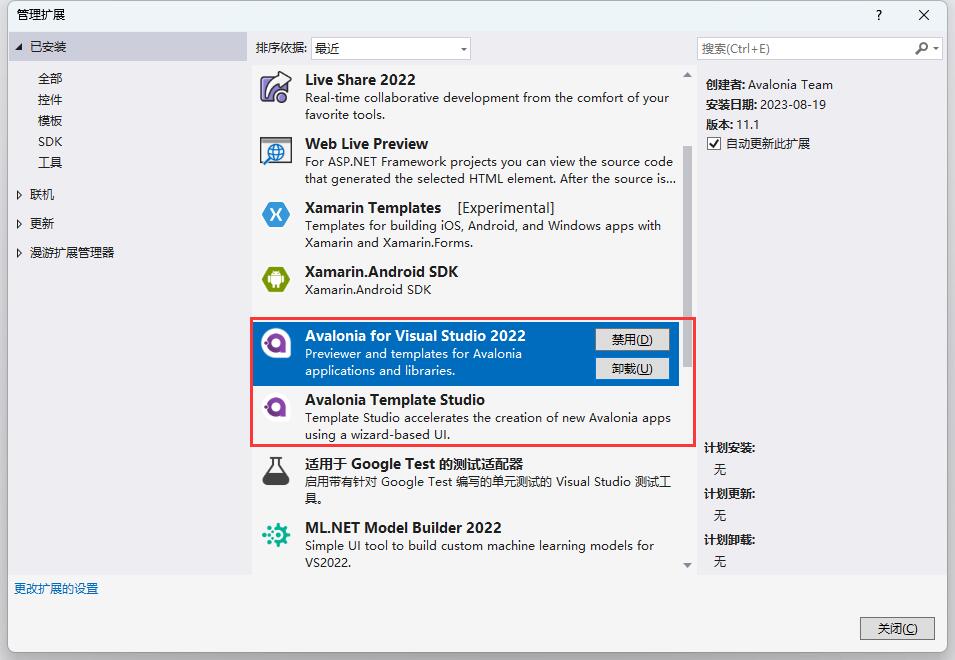Select the 全部 category
Screen dimensions: 955x660
click(50, 79)
